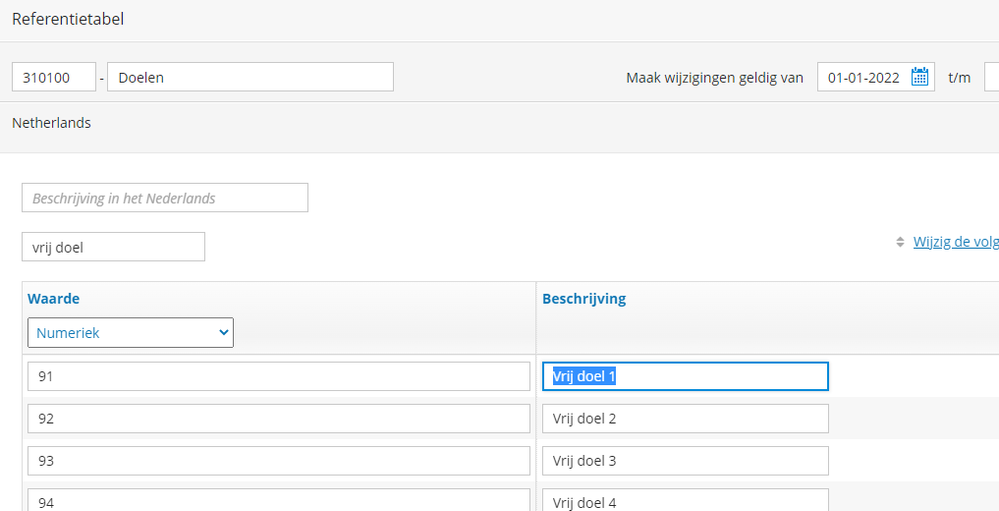The width and height of the screenshot is (999, 511).
Task: Open the Numeriek value type dropdown
Action: point(130,333)
